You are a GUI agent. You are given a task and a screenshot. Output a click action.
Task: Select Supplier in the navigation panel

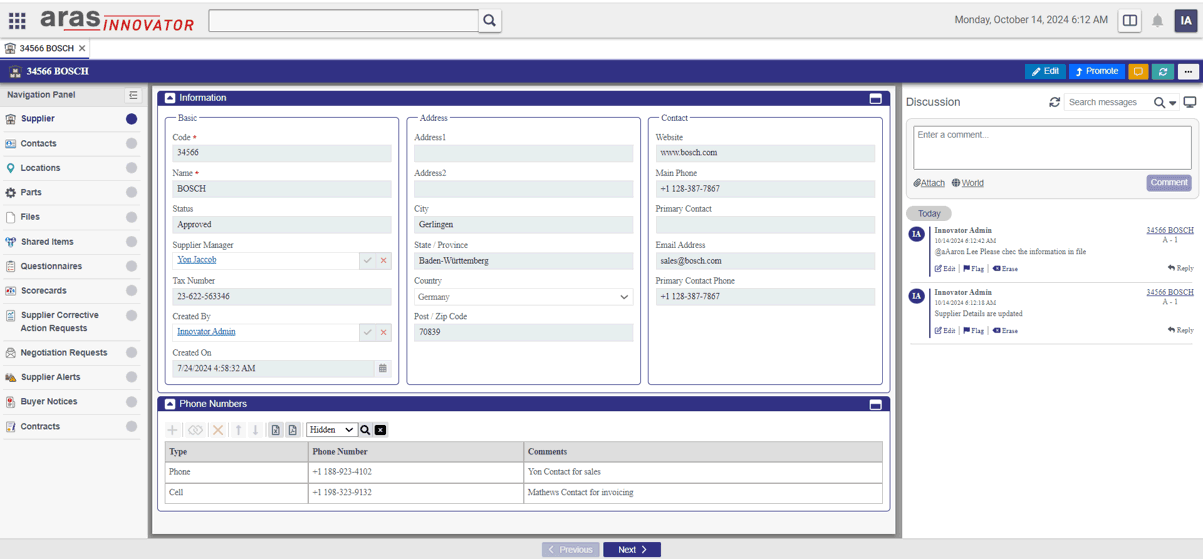point(38,119)
